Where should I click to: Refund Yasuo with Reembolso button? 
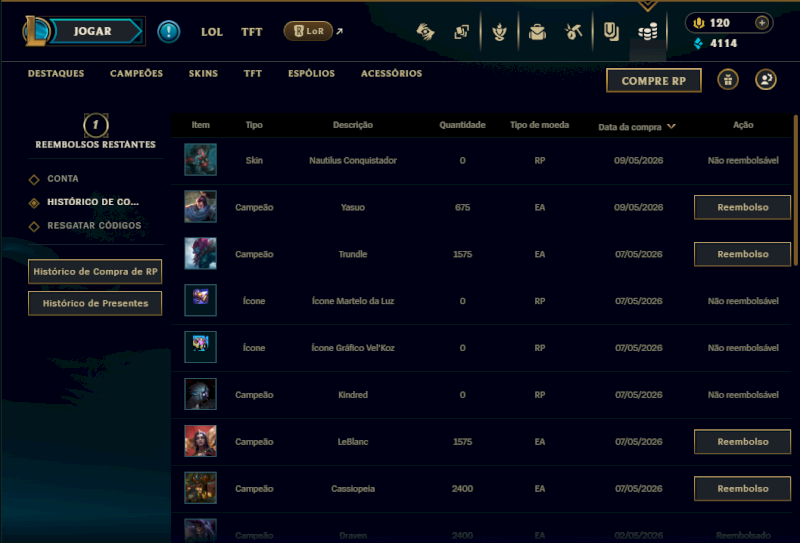tap(742, 207)
